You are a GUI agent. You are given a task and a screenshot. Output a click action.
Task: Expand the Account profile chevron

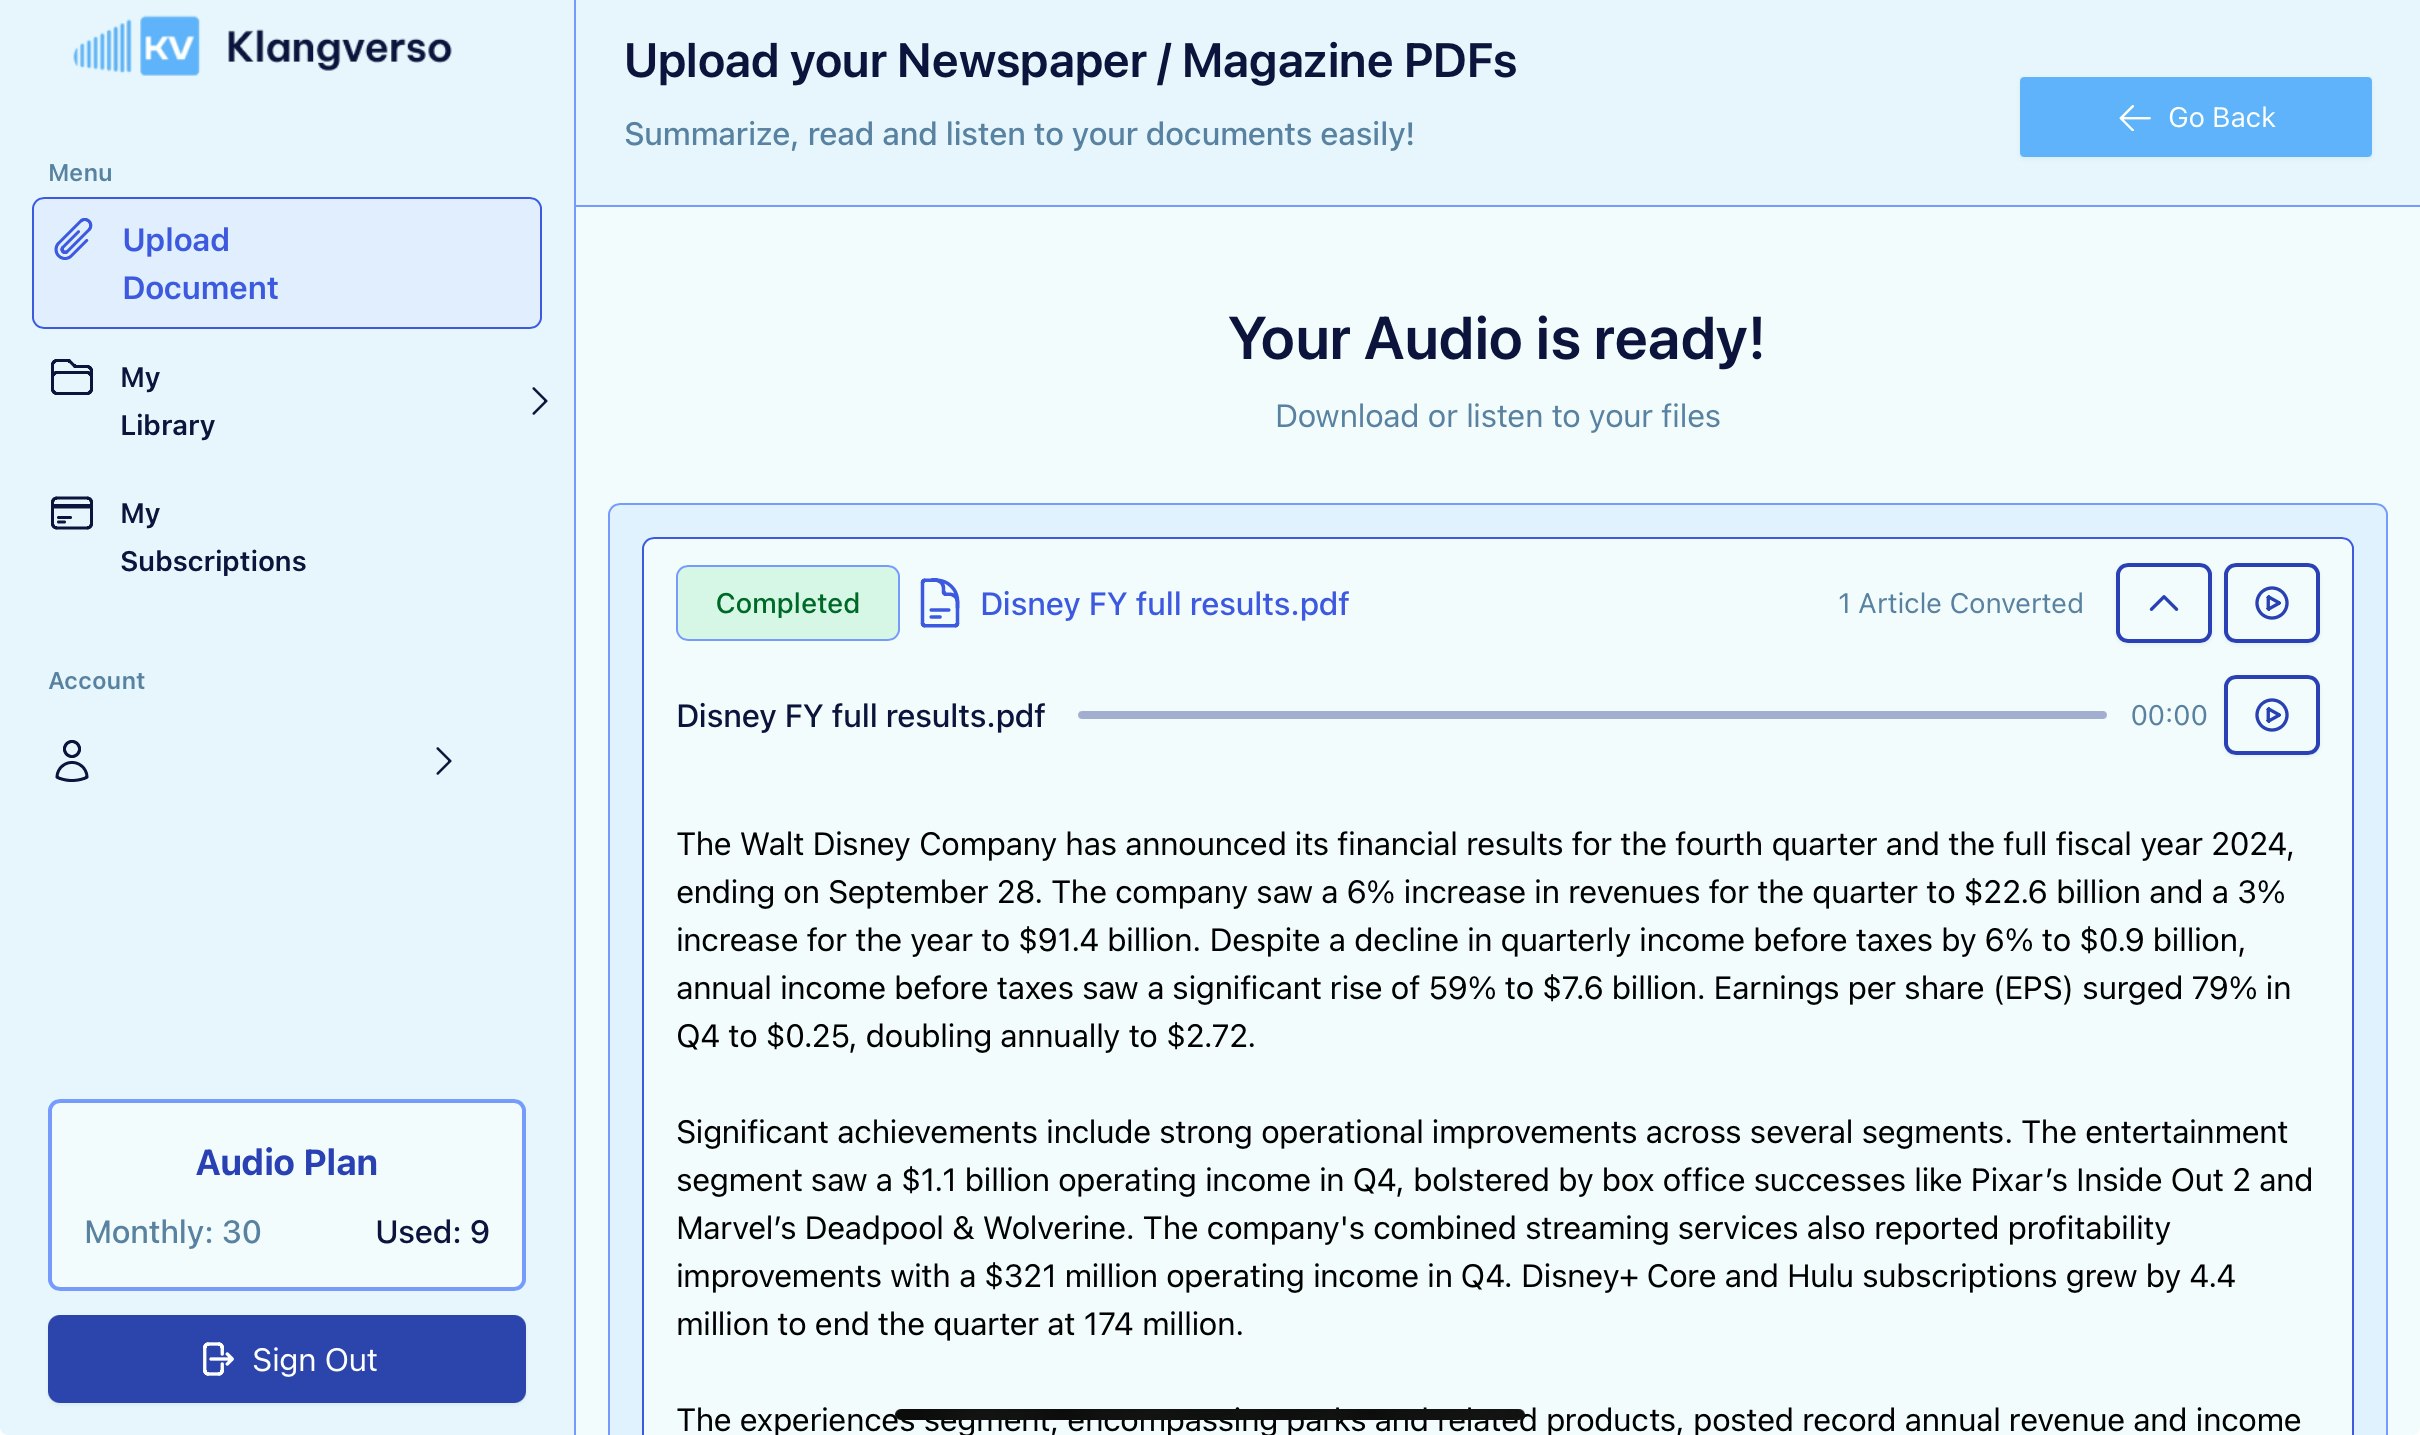(444, 761)
